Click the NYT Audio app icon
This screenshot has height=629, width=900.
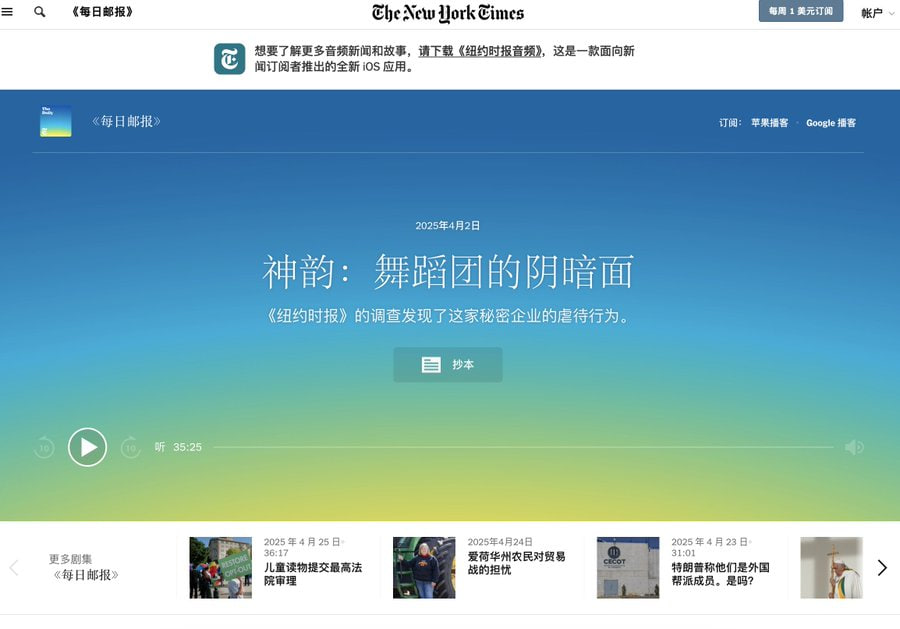(x=229, y=59)
